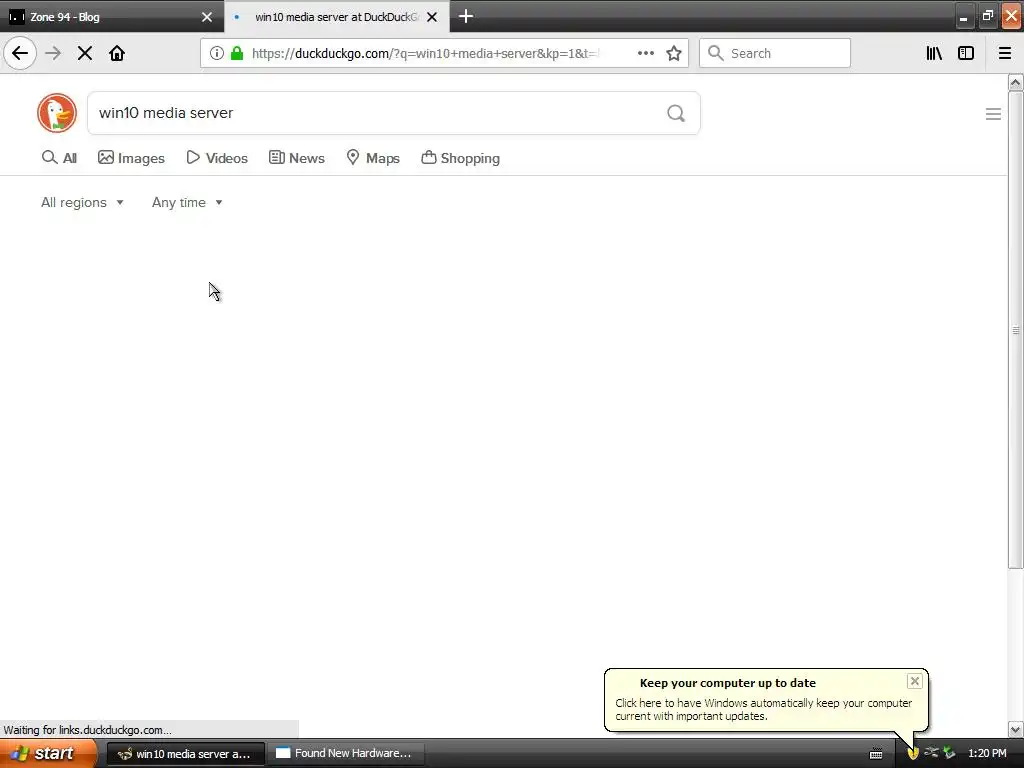The height and width of the screenshot is (768, 1024).
Task: Click the scrollbar down arrow
Action: tap(1015, 729)
